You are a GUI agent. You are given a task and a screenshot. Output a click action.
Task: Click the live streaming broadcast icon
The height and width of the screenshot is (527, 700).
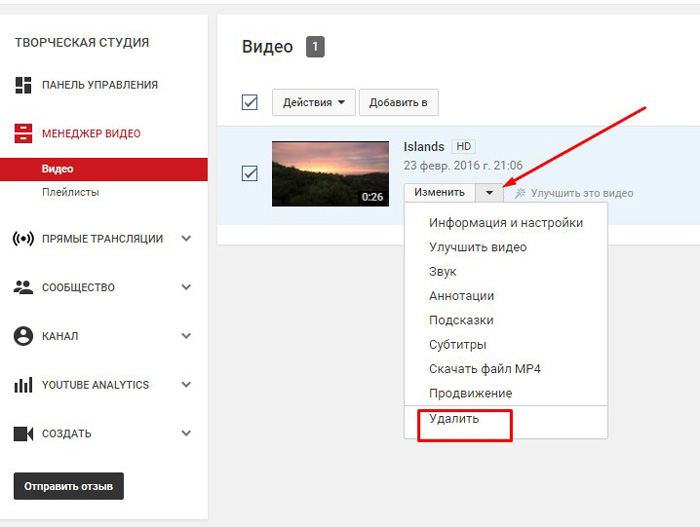click(x=23, y=239)
